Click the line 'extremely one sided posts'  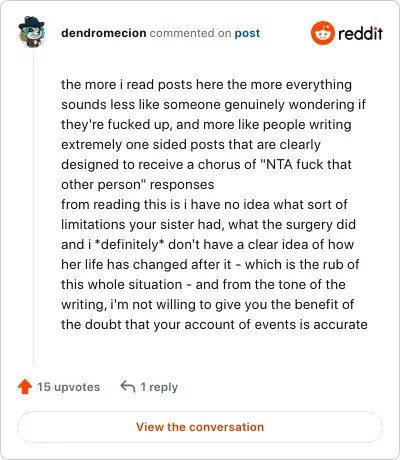(191, 144)
